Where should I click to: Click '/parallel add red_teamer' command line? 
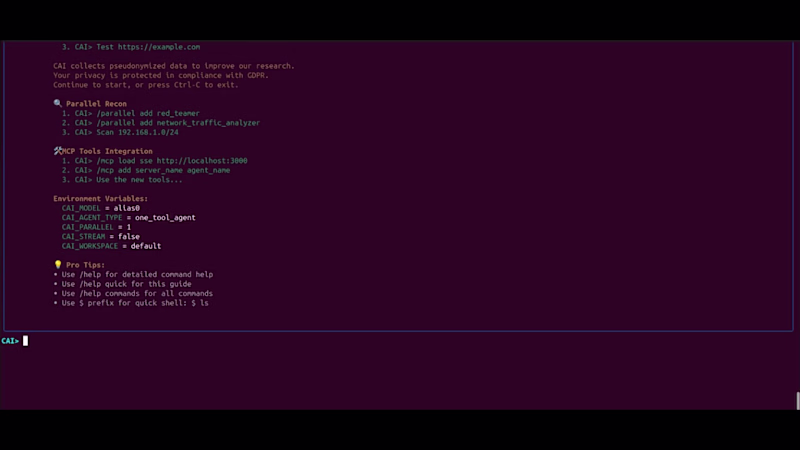pyautogui.click(x=131, y=113)
